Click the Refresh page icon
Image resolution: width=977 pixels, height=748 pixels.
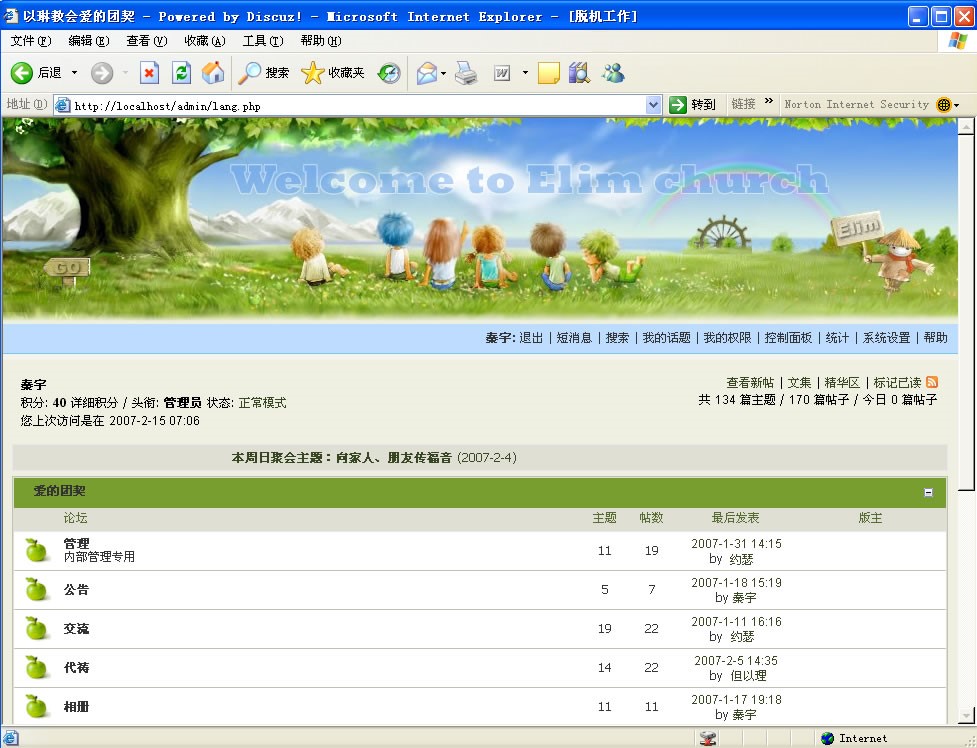click(x=181, y=73)
